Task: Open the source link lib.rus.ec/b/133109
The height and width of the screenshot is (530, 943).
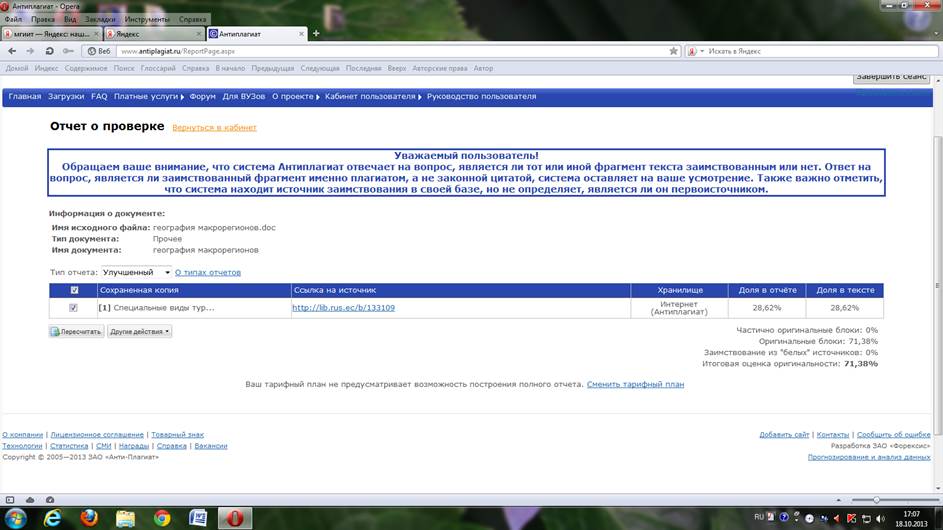Action: coord(343,308)
